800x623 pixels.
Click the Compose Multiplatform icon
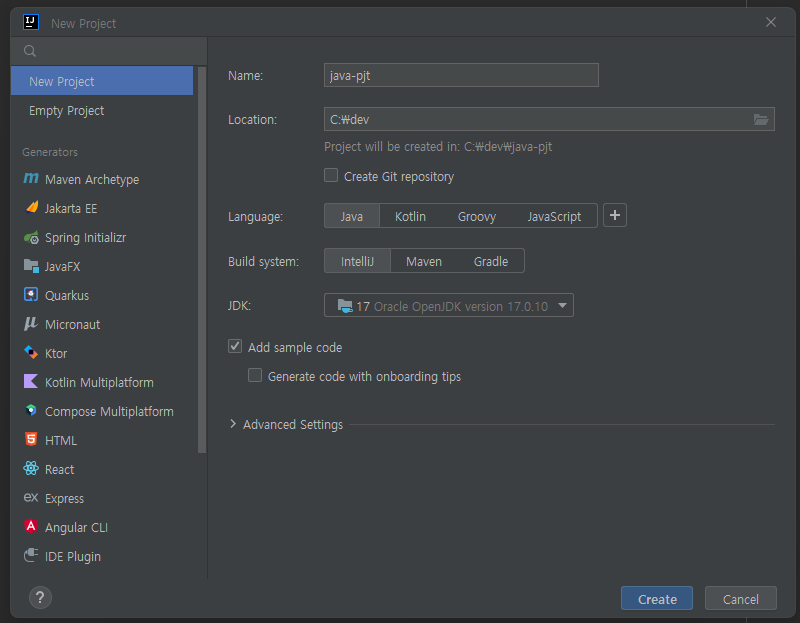[31, 410]
